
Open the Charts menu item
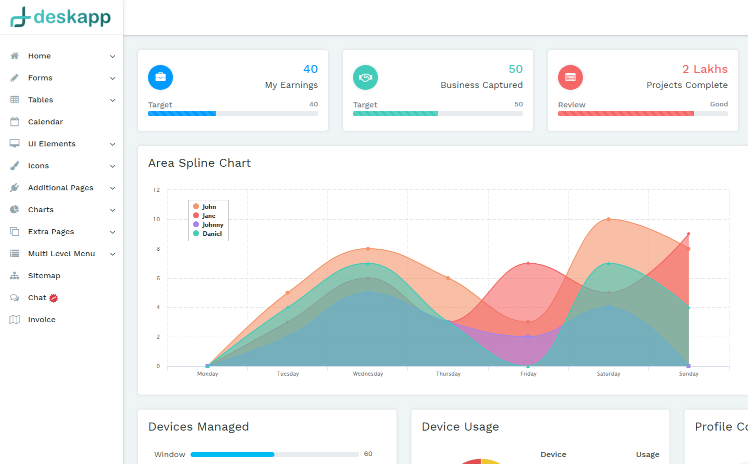(x=41, y=209)
